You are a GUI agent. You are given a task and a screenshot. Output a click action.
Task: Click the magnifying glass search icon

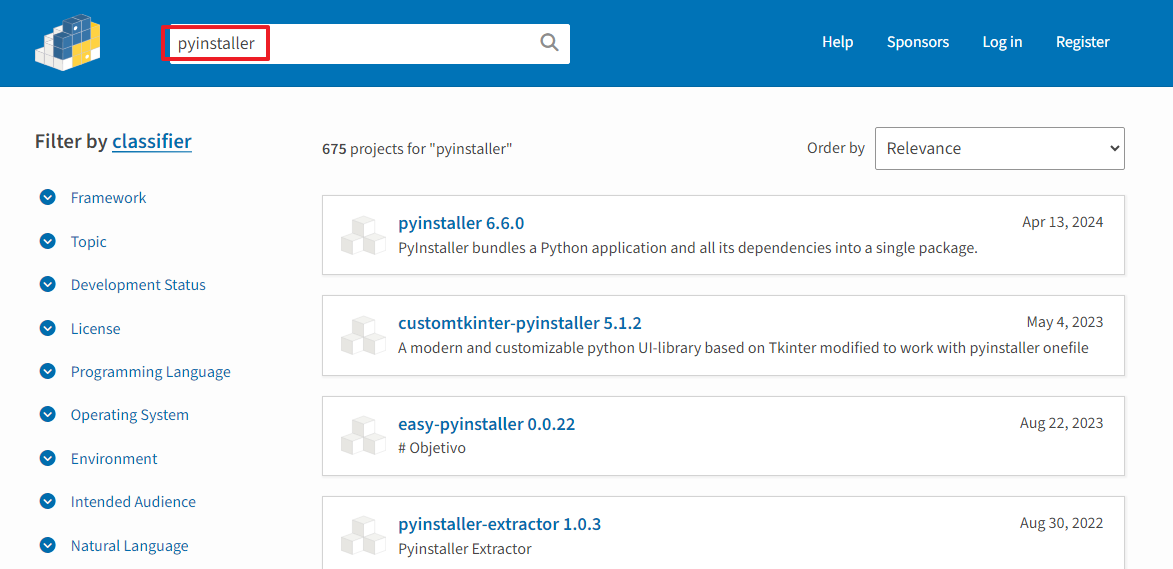click(549, 43)
